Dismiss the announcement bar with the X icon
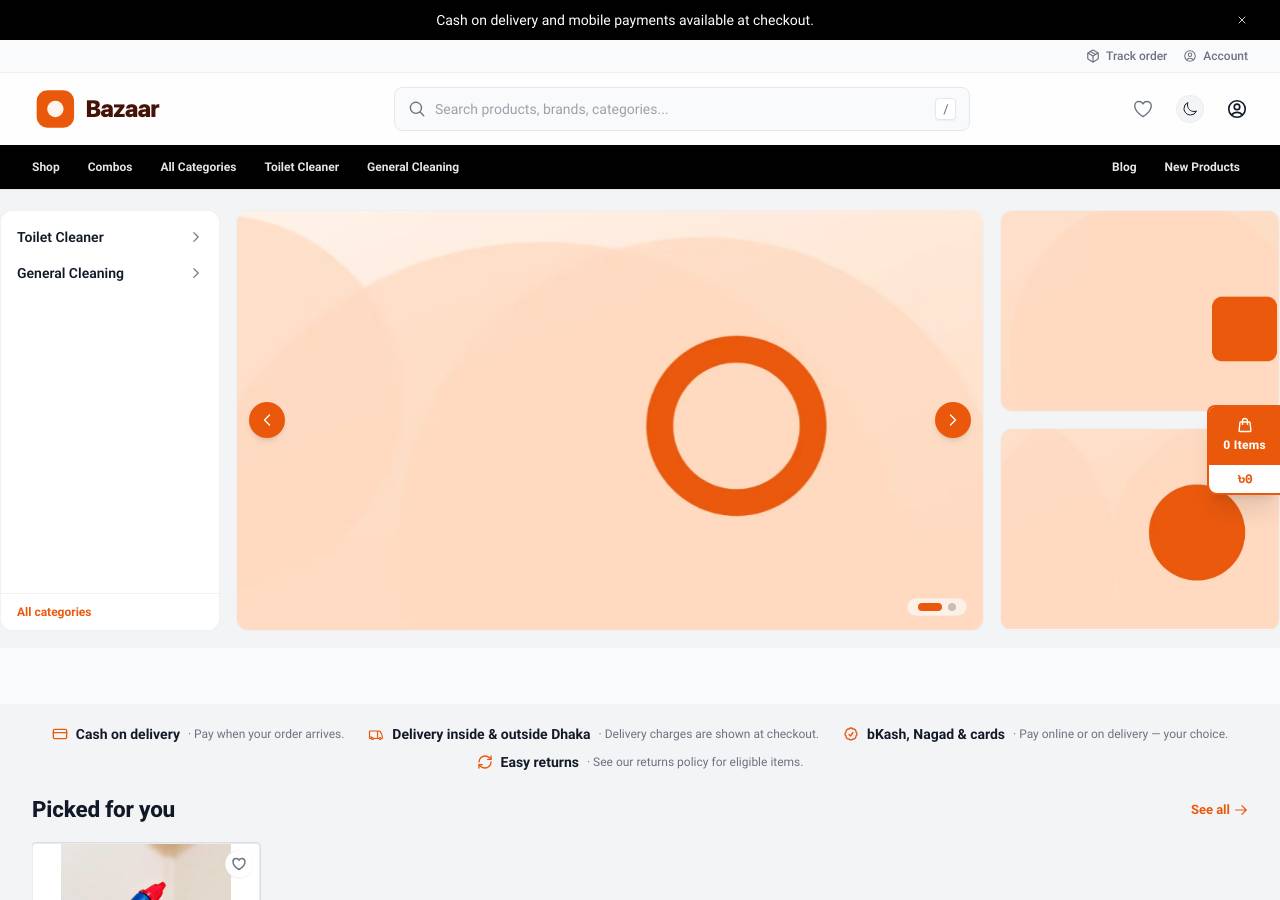Viewport: 1280px width, 900px height. (1242, 20)
